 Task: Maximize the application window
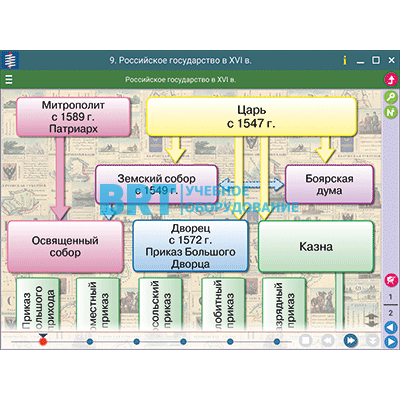pos(376,60)
